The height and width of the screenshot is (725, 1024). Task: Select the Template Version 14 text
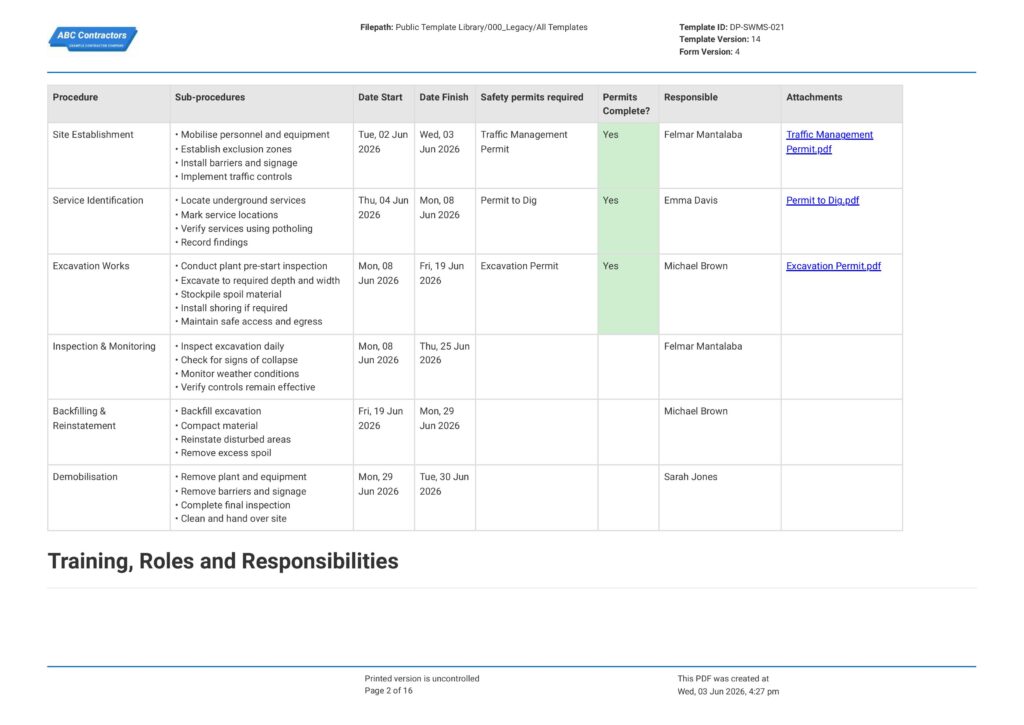coord(720,39)
